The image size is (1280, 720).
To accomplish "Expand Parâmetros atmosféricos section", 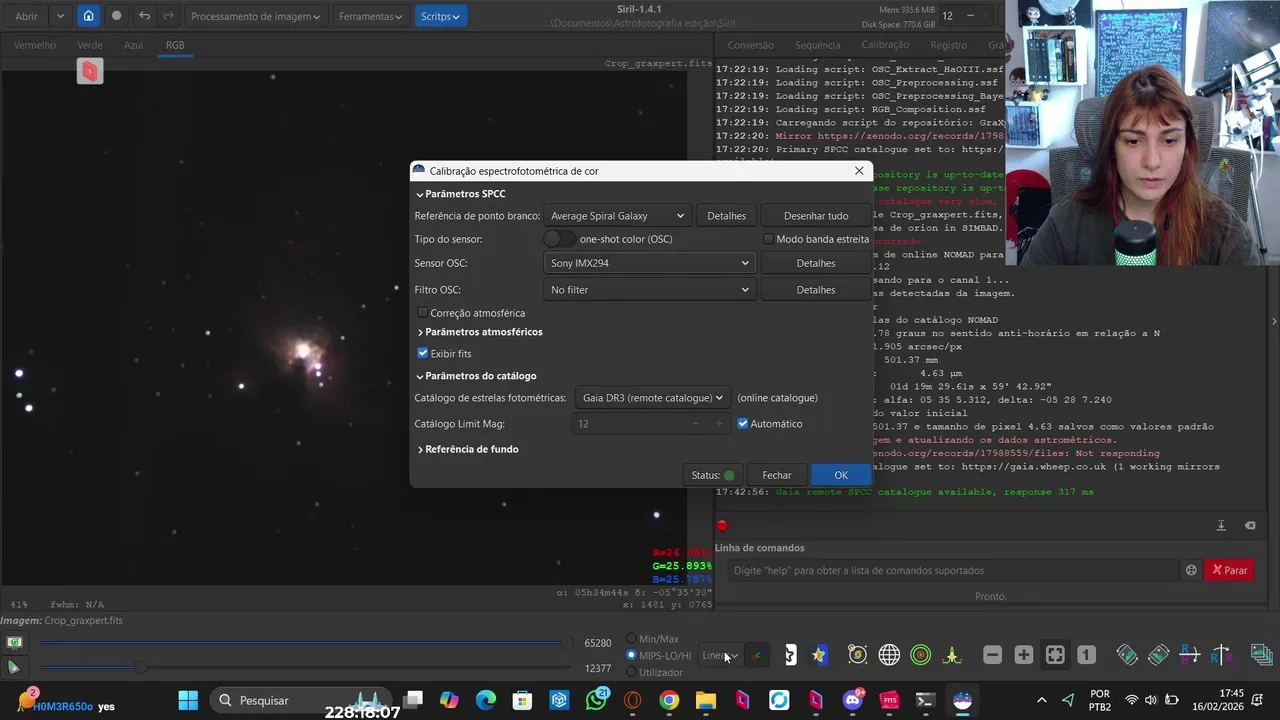I will click(x=479, y=332).
